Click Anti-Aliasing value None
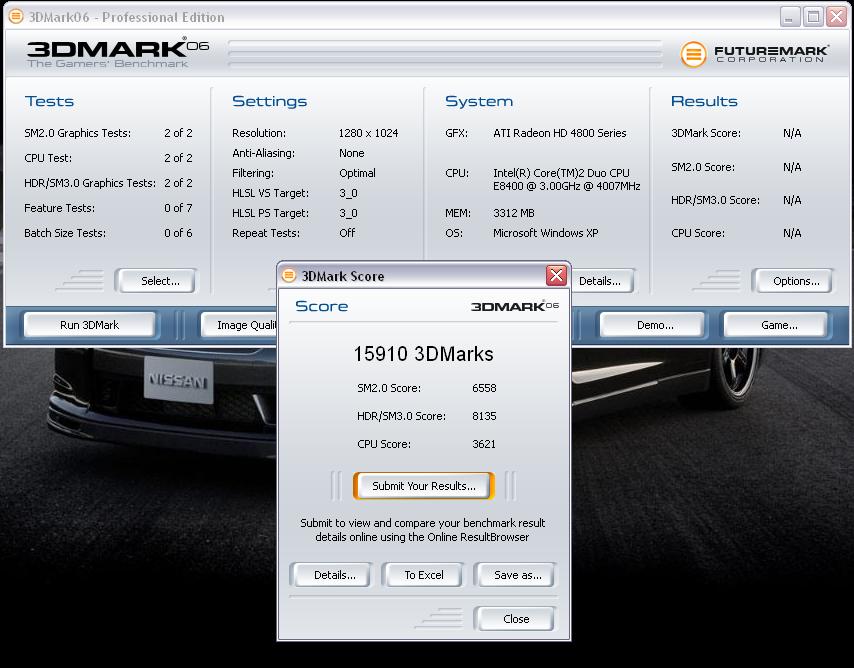The height and width of the screenshot is (668, 854). (x=351, y=153)
